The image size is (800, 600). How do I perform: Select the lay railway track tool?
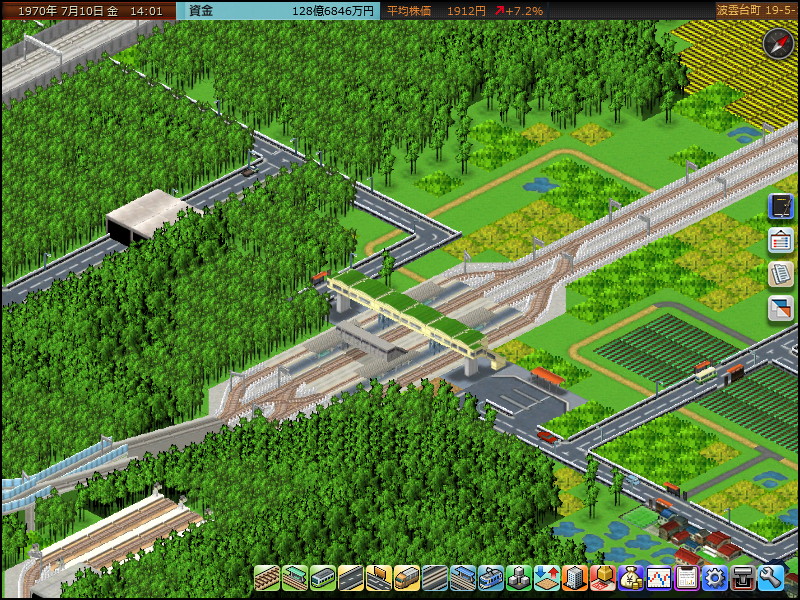click(267, 578)
